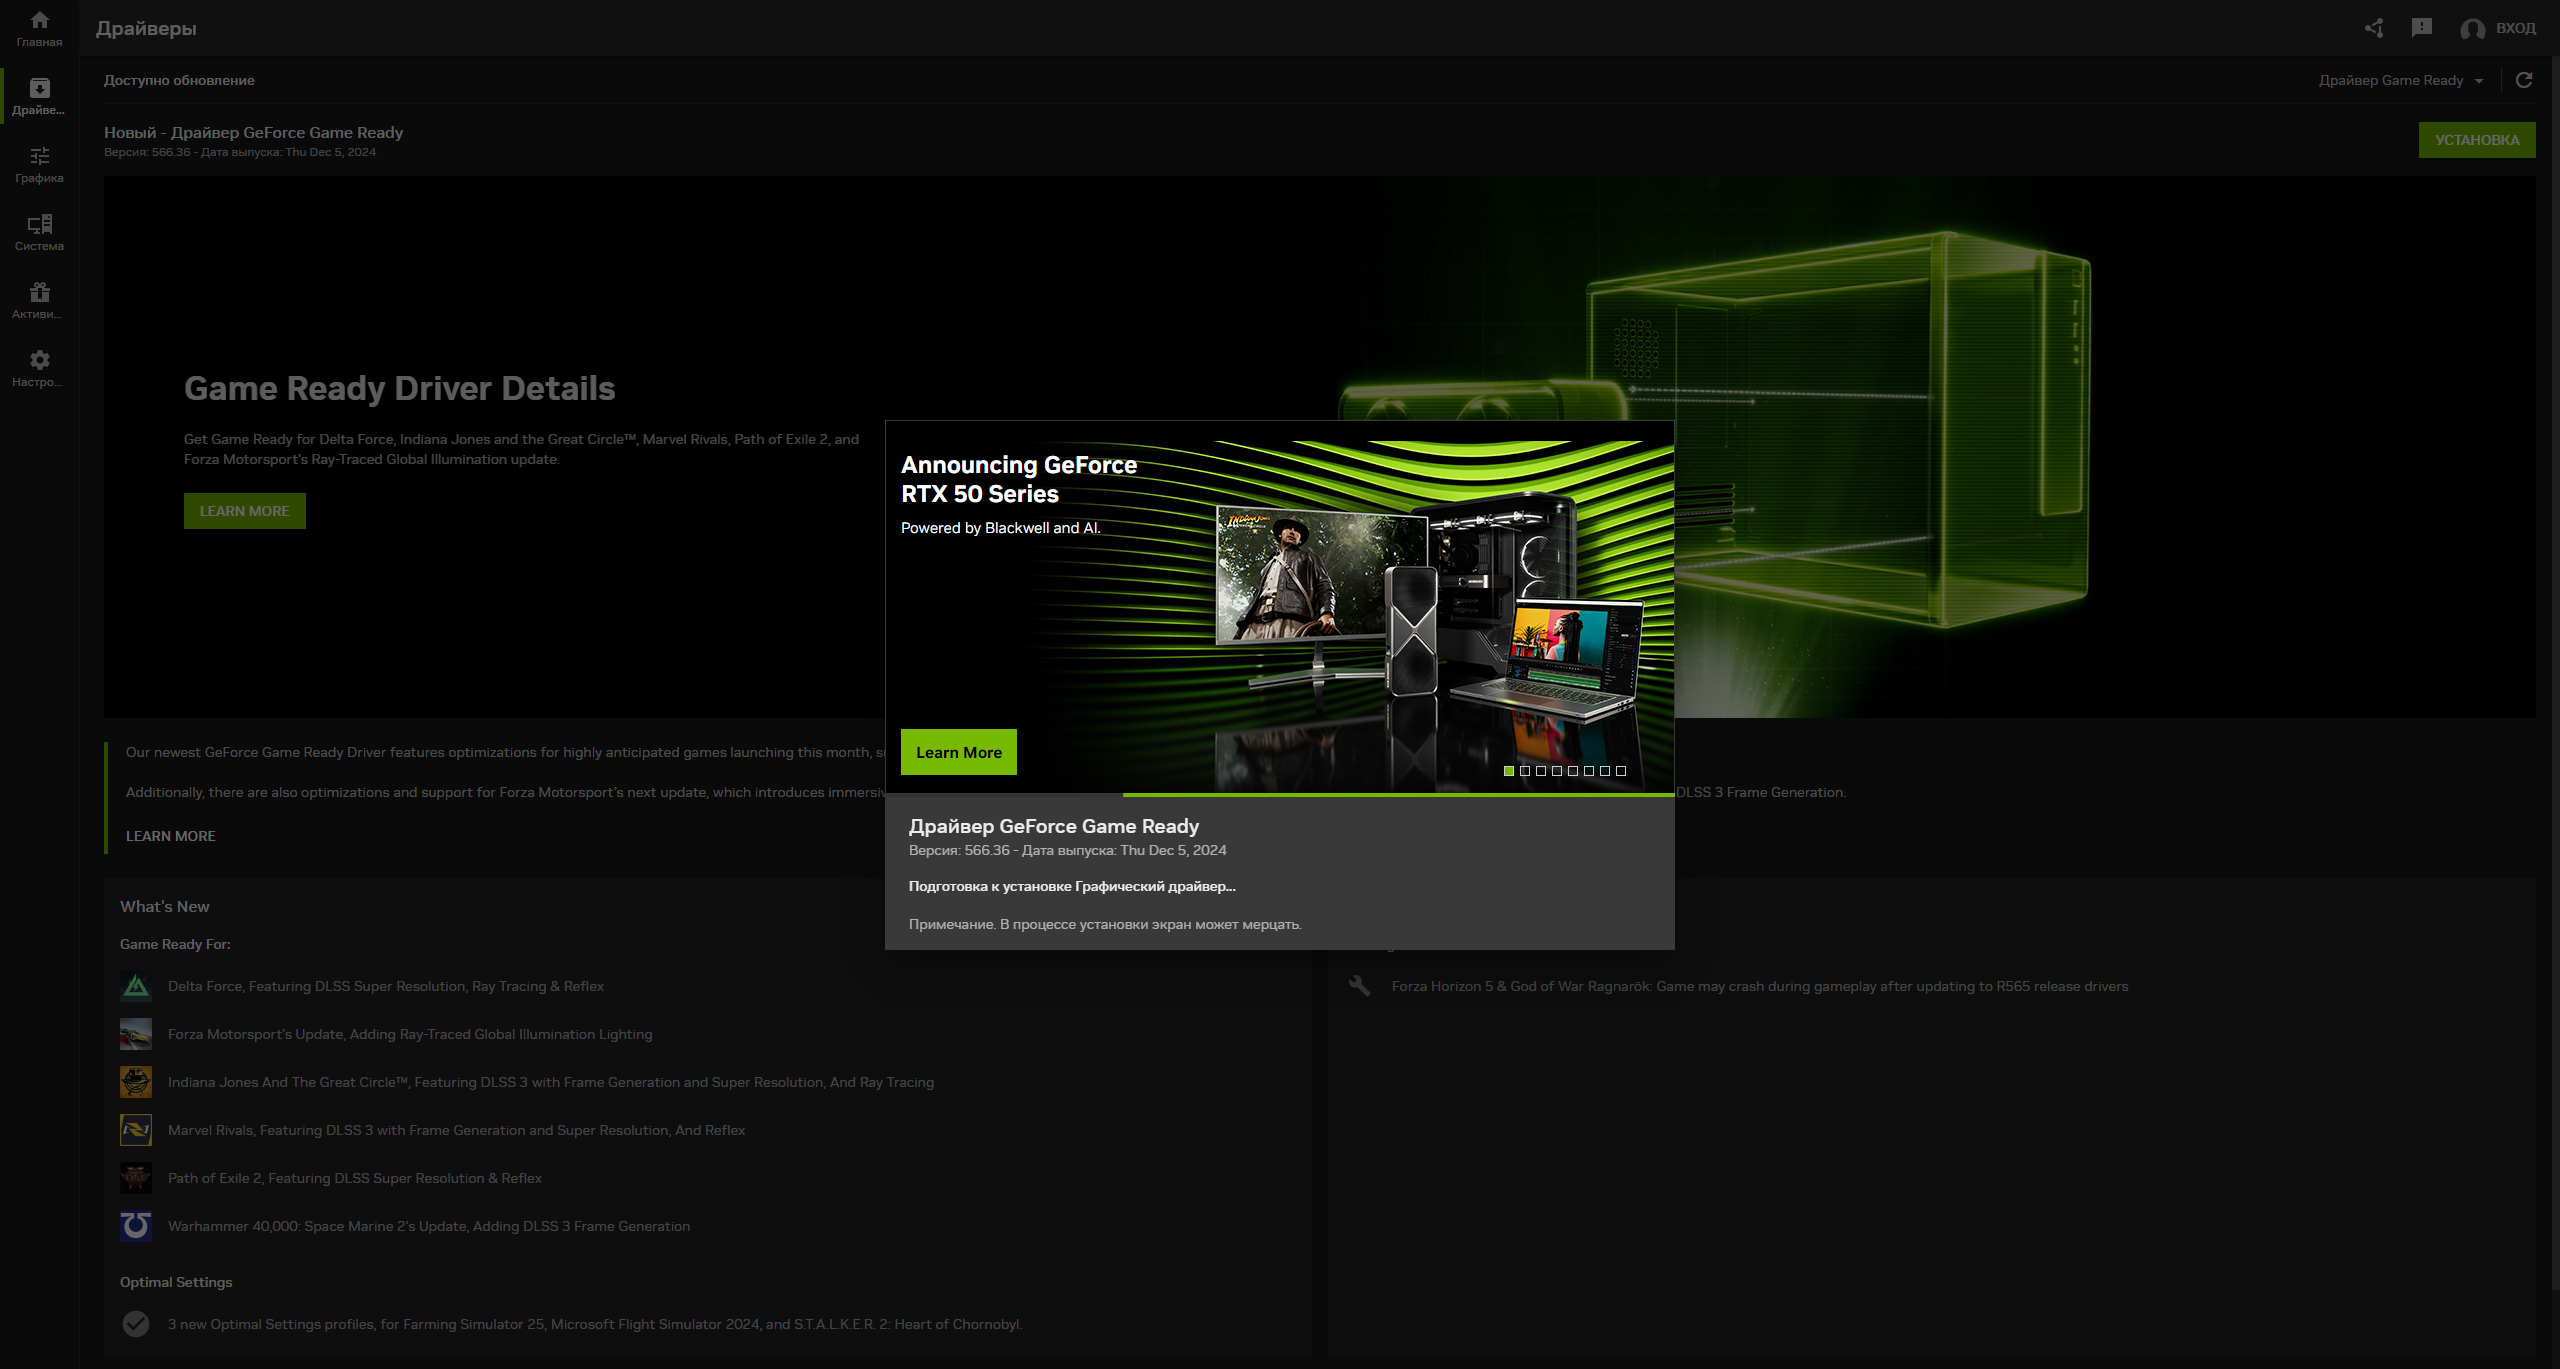Click the green installation progress bar
The image size is (2560, 1369).
[x=1398, y=795]
